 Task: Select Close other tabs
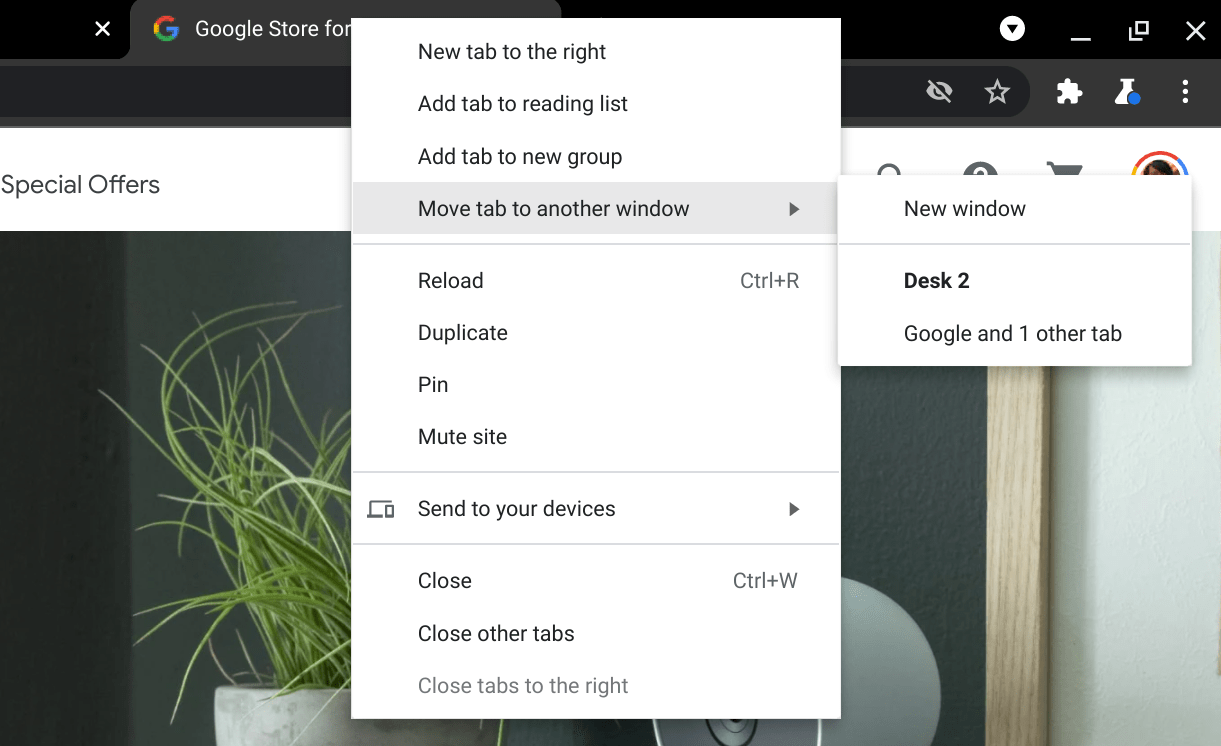click(596, 634)
